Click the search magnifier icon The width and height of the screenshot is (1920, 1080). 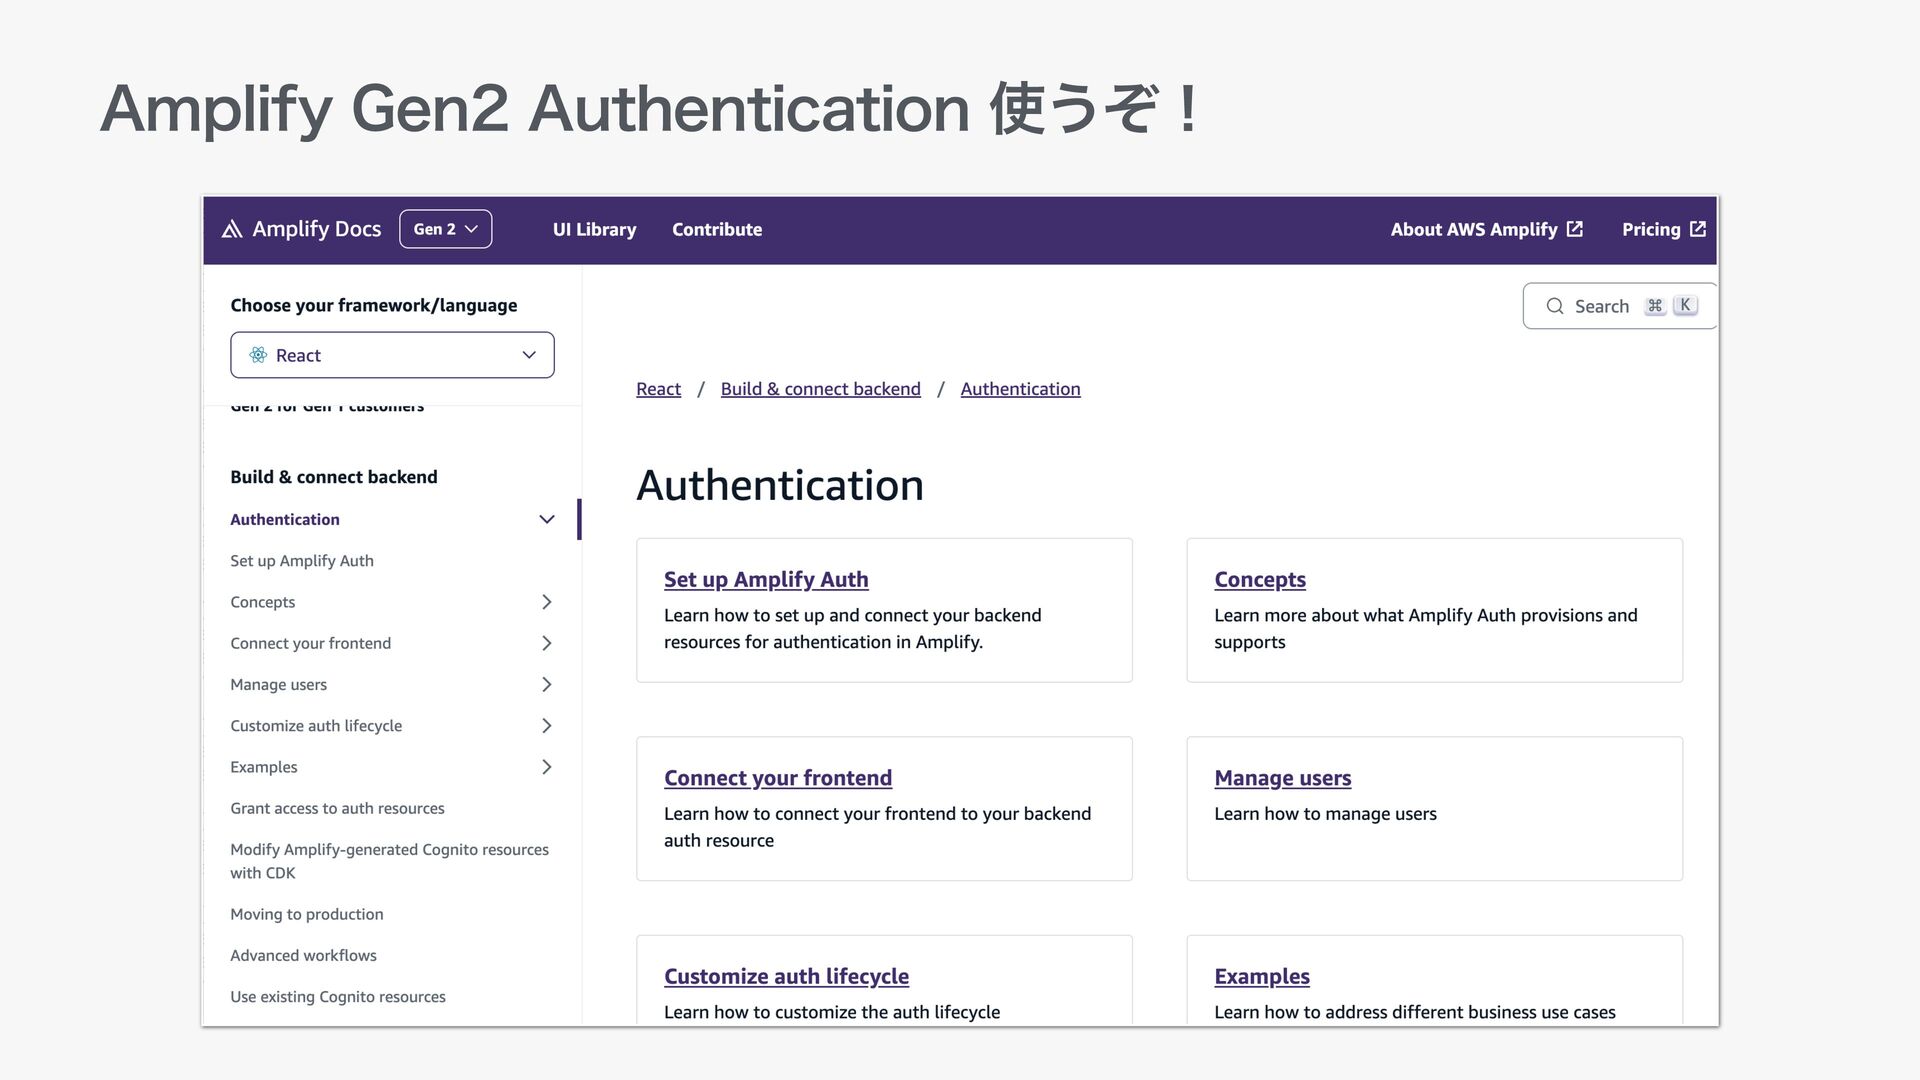[1554, 306]
